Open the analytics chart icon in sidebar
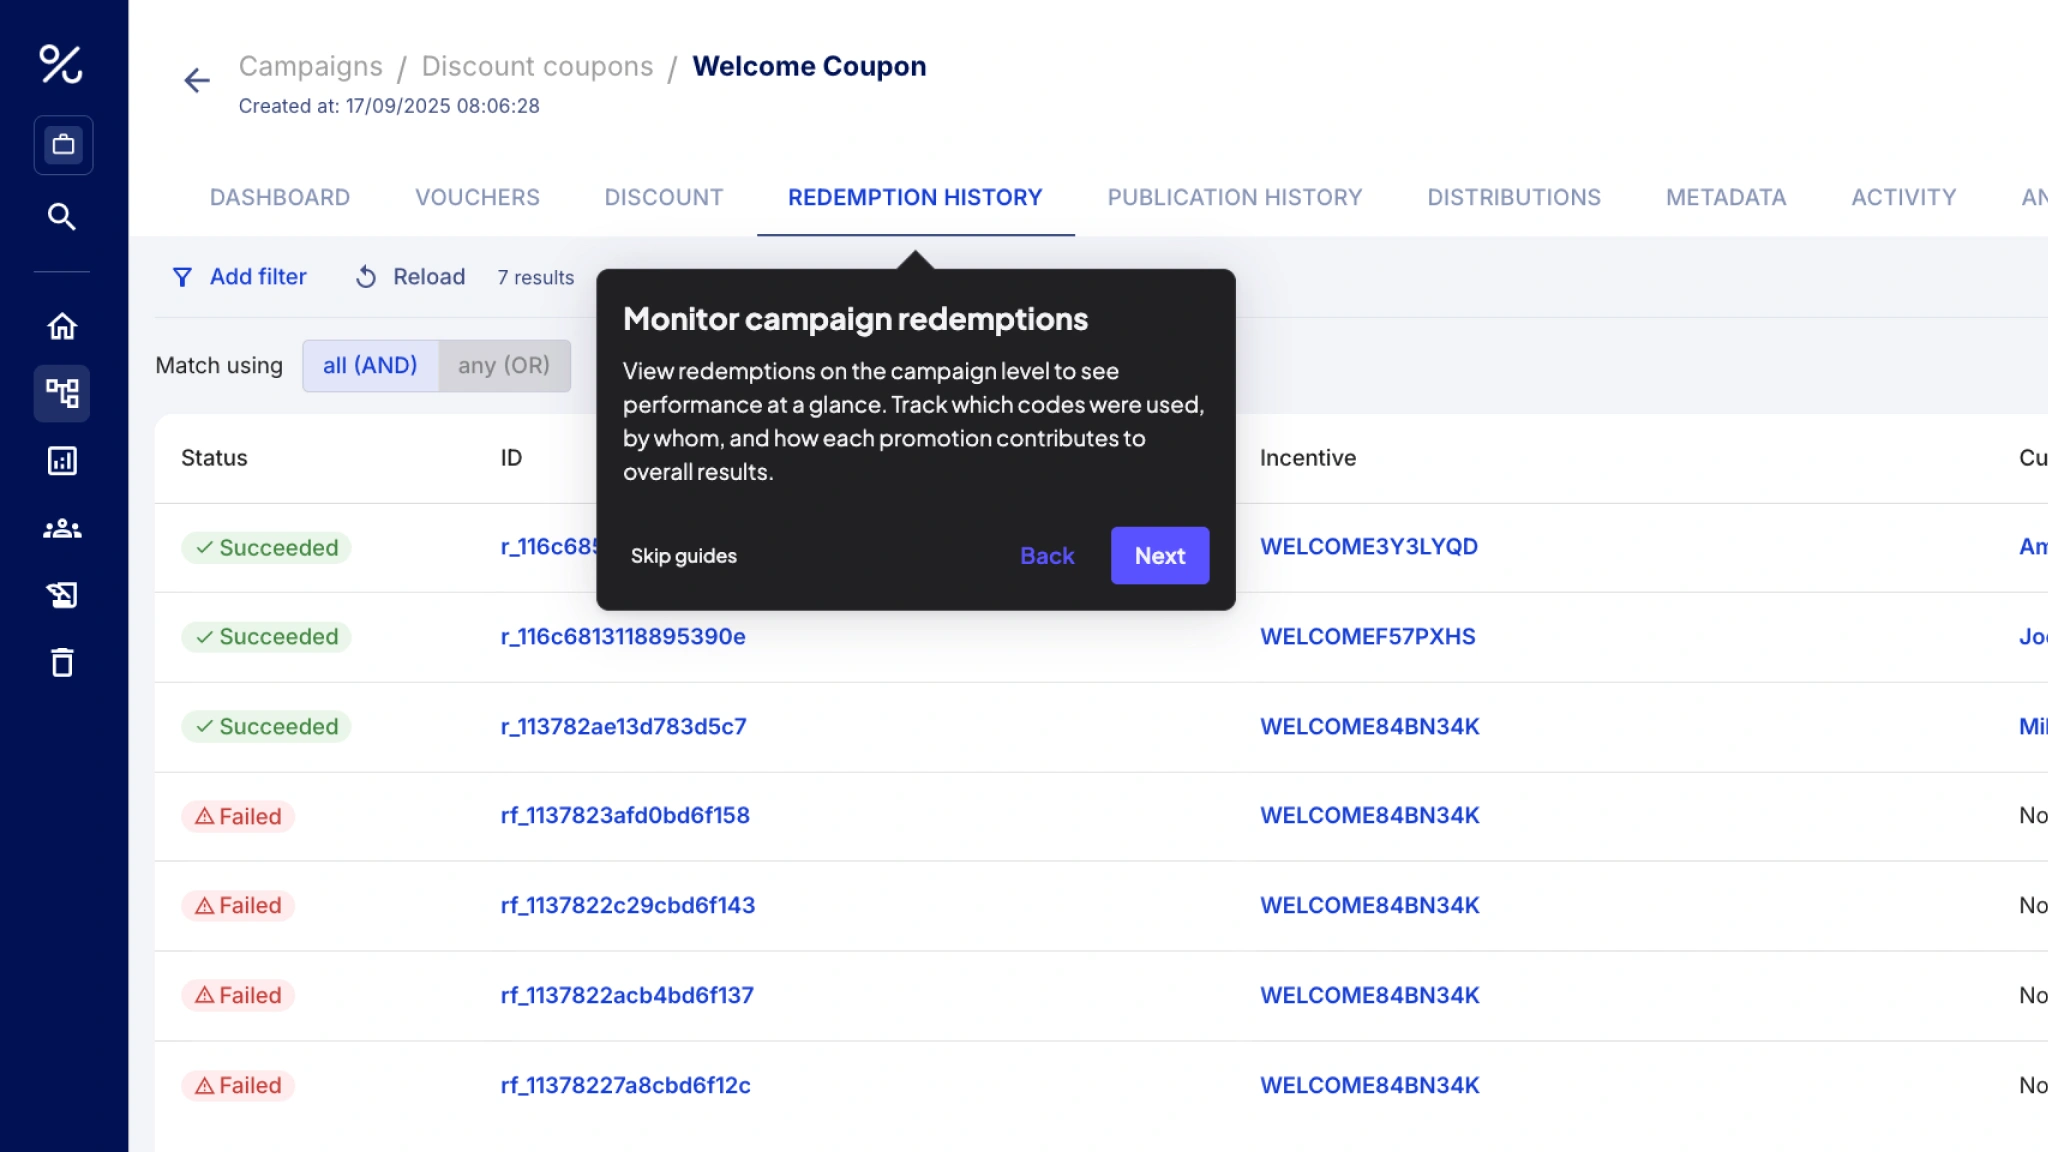The image size is (2048, 1152). click(62, 461)
